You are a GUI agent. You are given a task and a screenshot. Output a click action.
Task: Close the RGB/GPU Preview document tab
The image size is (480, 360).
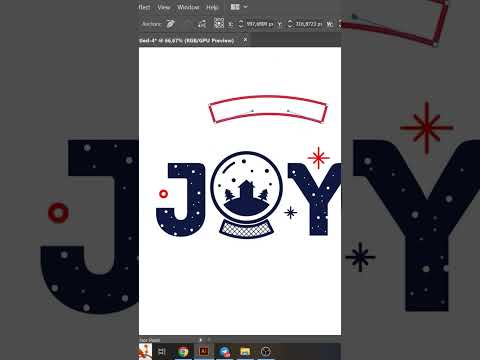tap(245, 40)
